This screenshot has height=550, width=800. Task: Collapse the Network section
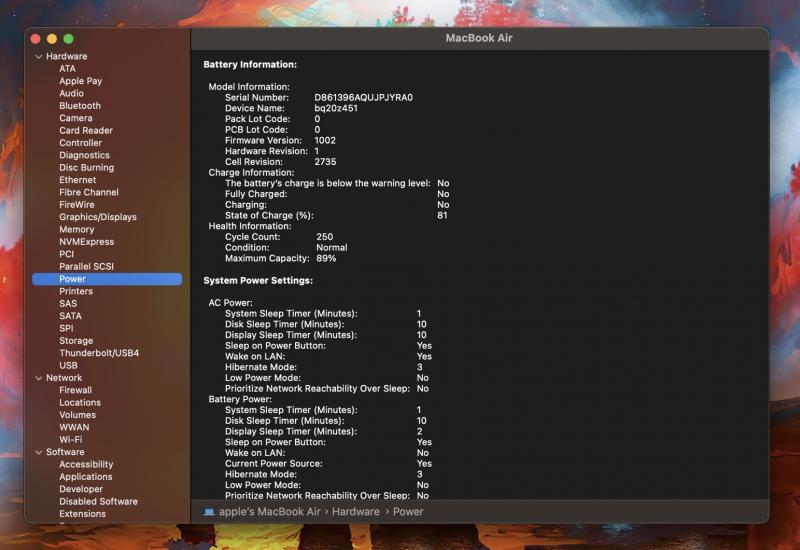(39, 378)
